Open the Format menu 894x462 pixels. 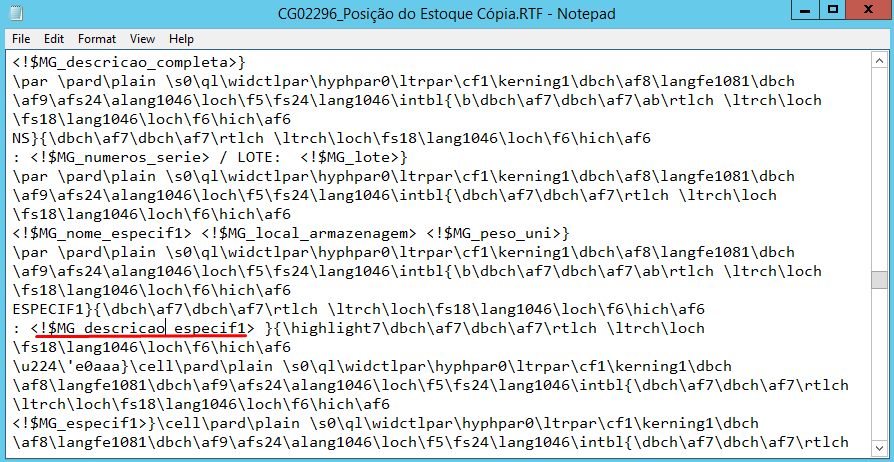(97, 39)
